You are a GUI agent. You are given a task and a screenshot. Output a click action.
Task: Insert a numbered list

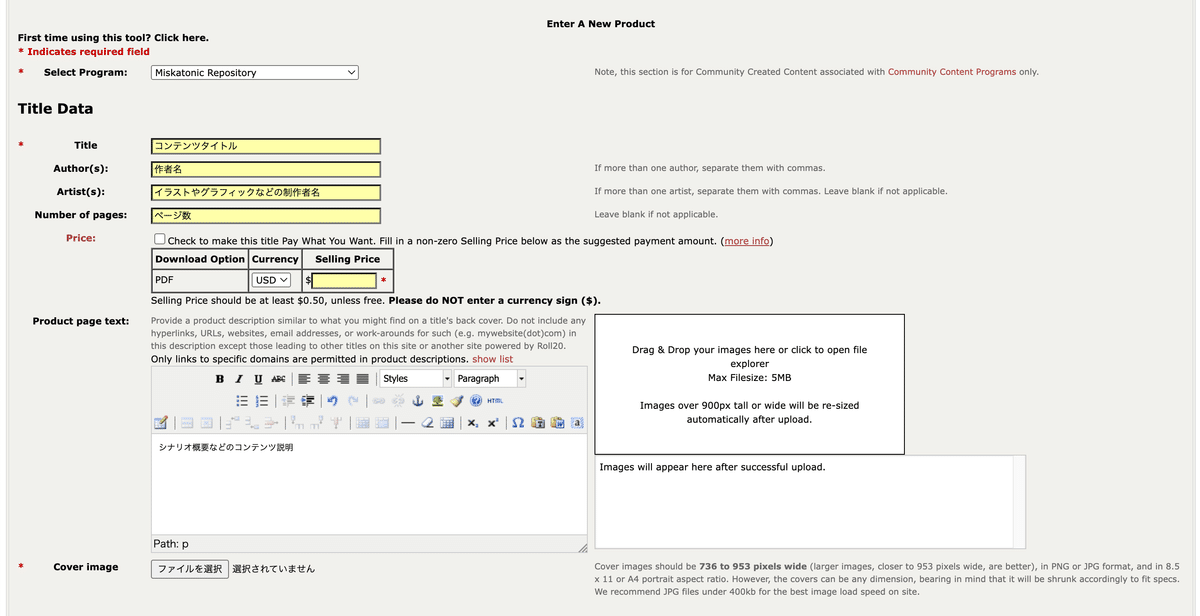pos(261,401)
